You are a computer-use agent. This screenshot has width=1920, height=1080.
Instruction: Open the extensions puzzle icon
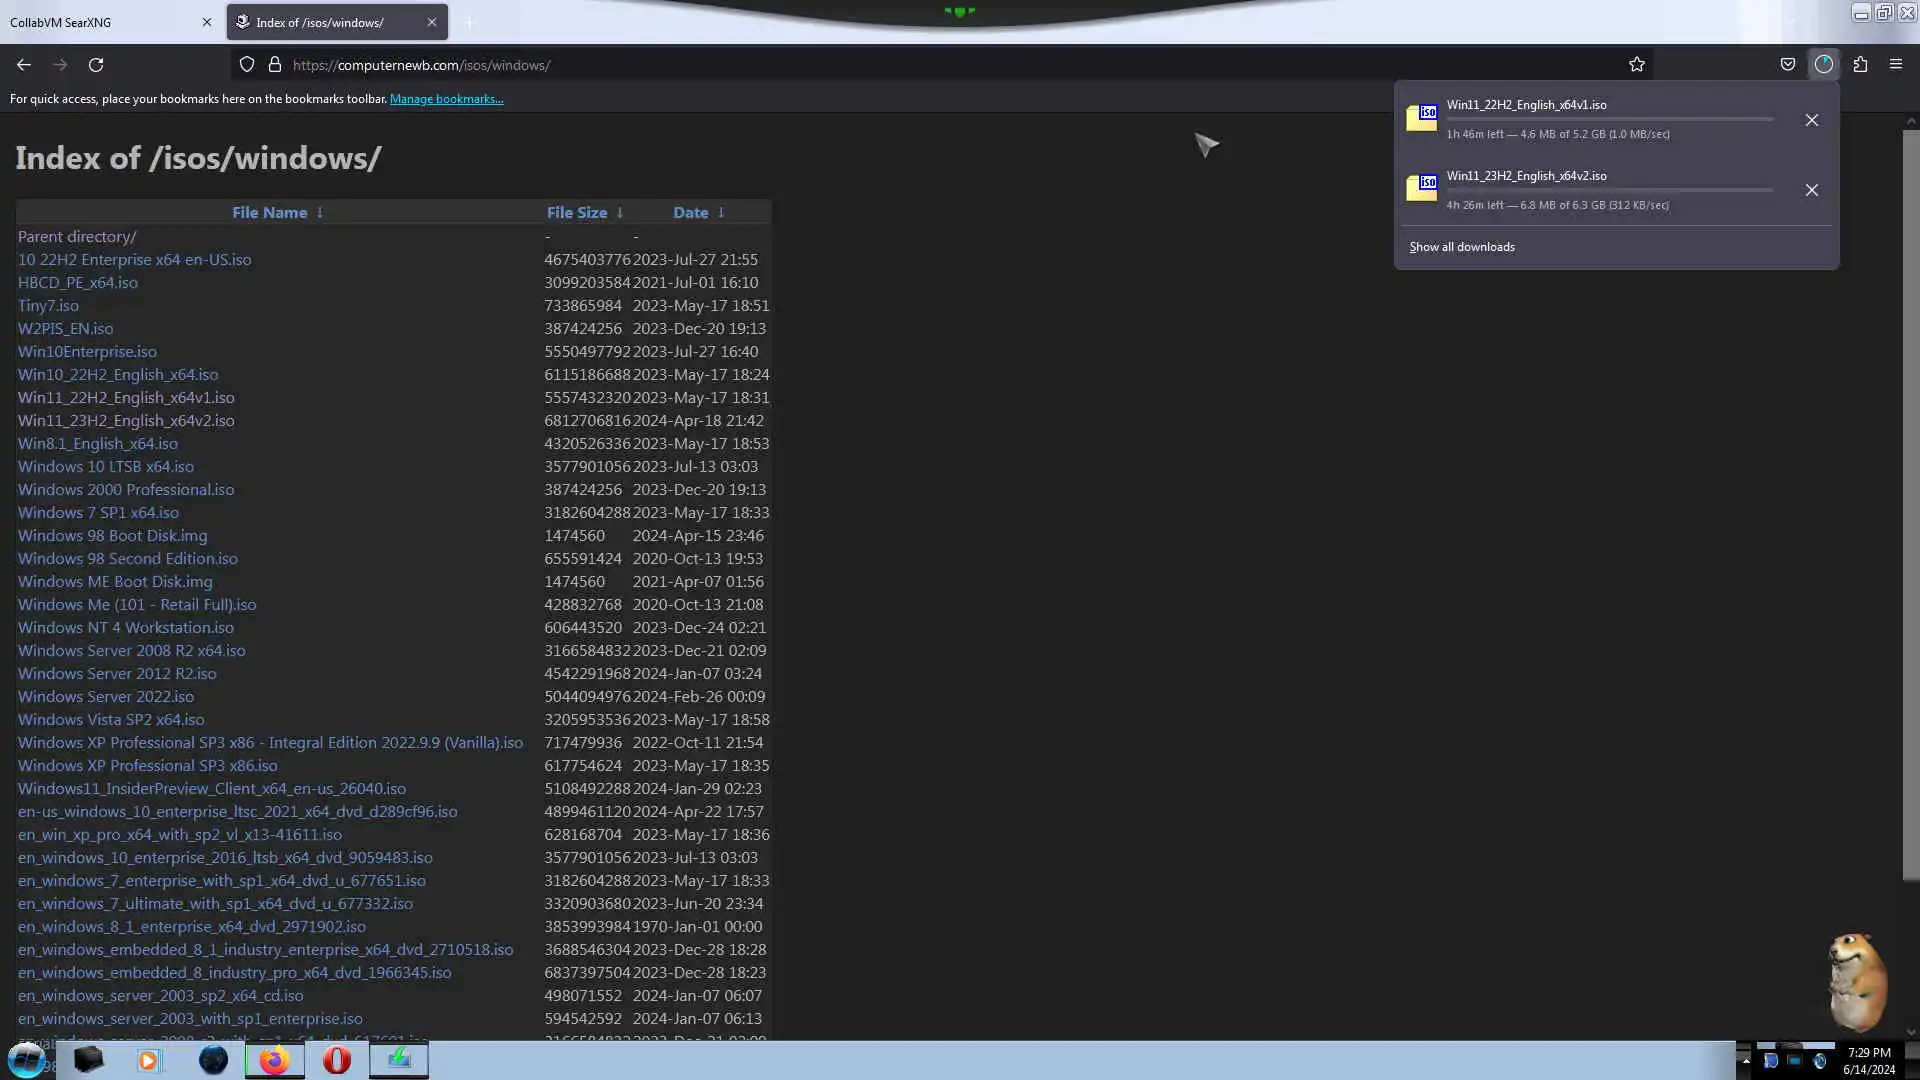point(1859,65)
